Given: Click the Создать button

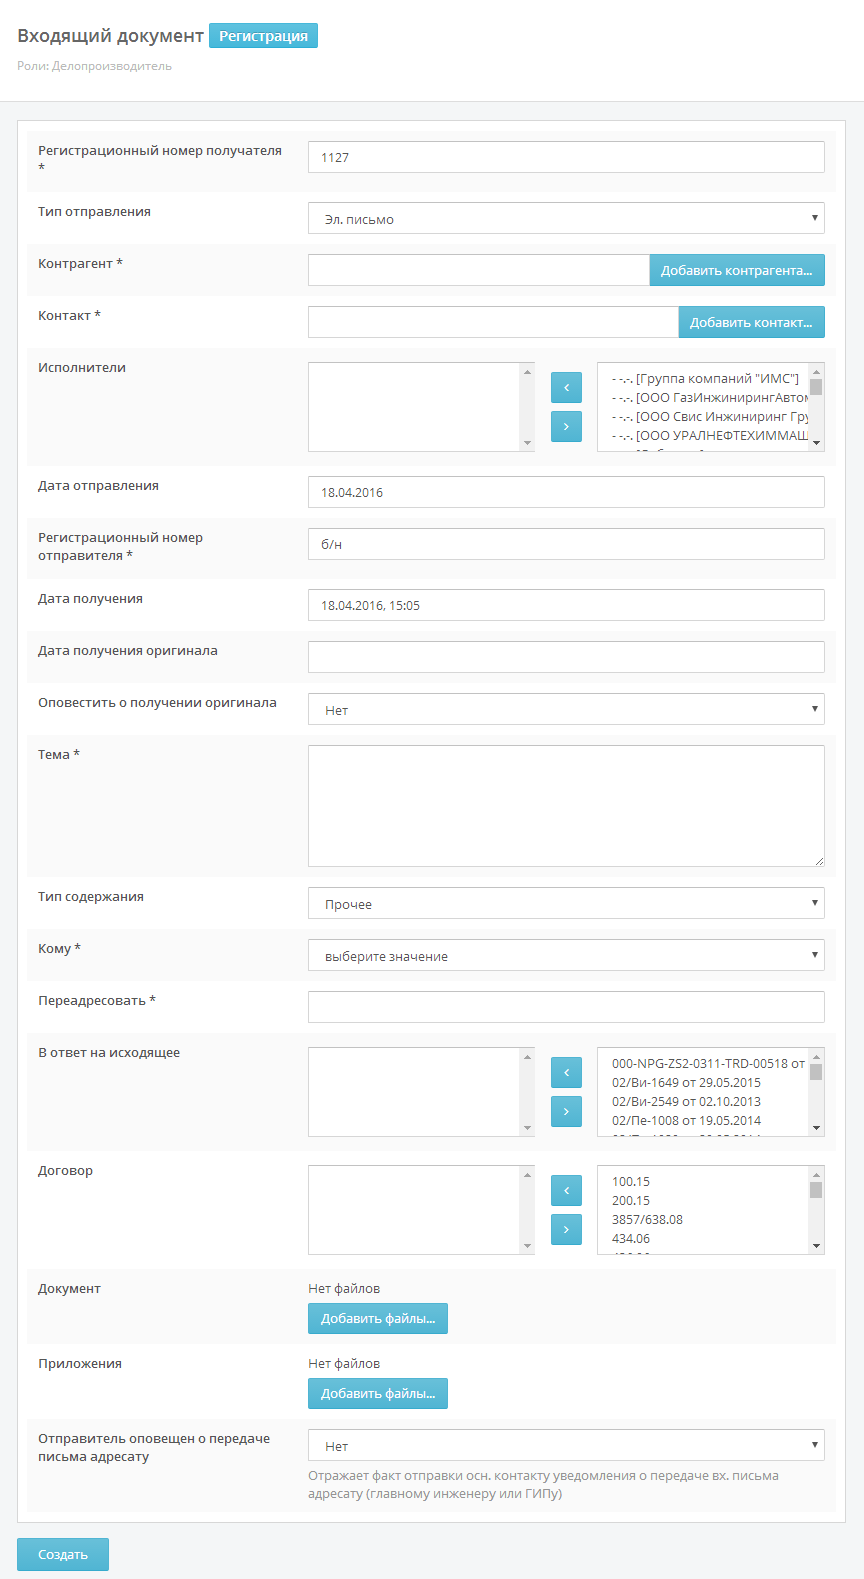Looking at the screenshot, I should click(x=63, y=1554).
